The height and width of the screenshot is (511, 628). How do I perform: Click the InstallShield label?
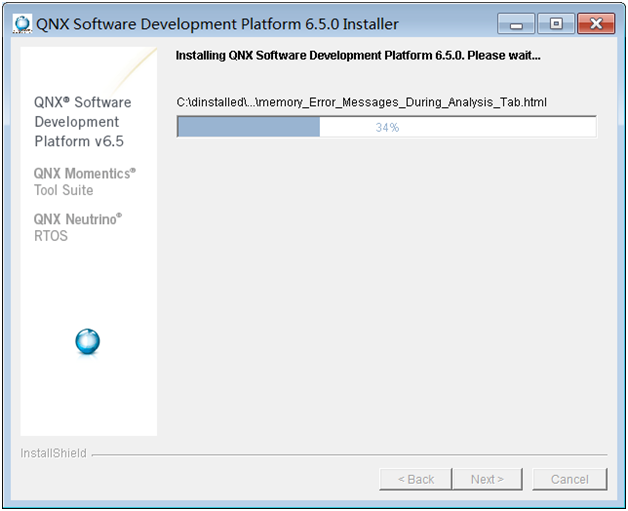coord(53,453)
